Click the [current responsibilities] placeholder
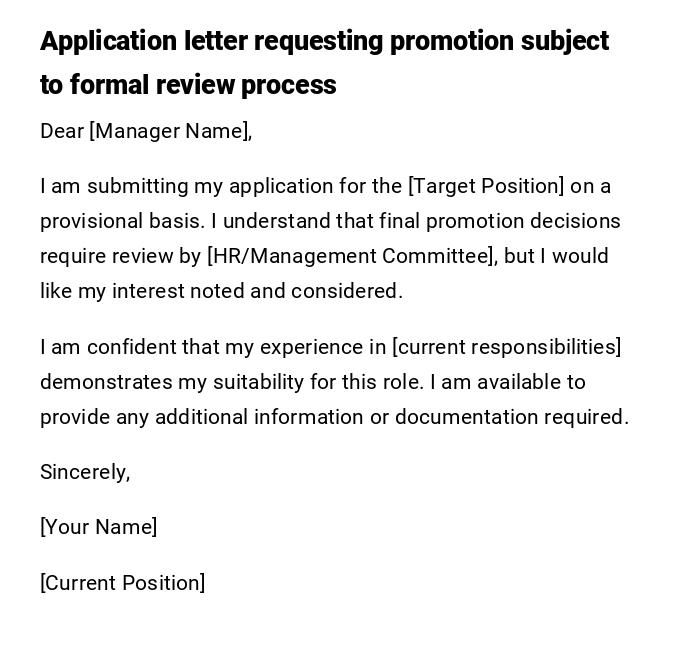The width and height of the screenshot is (700, 645). click(x=507, y=347)
